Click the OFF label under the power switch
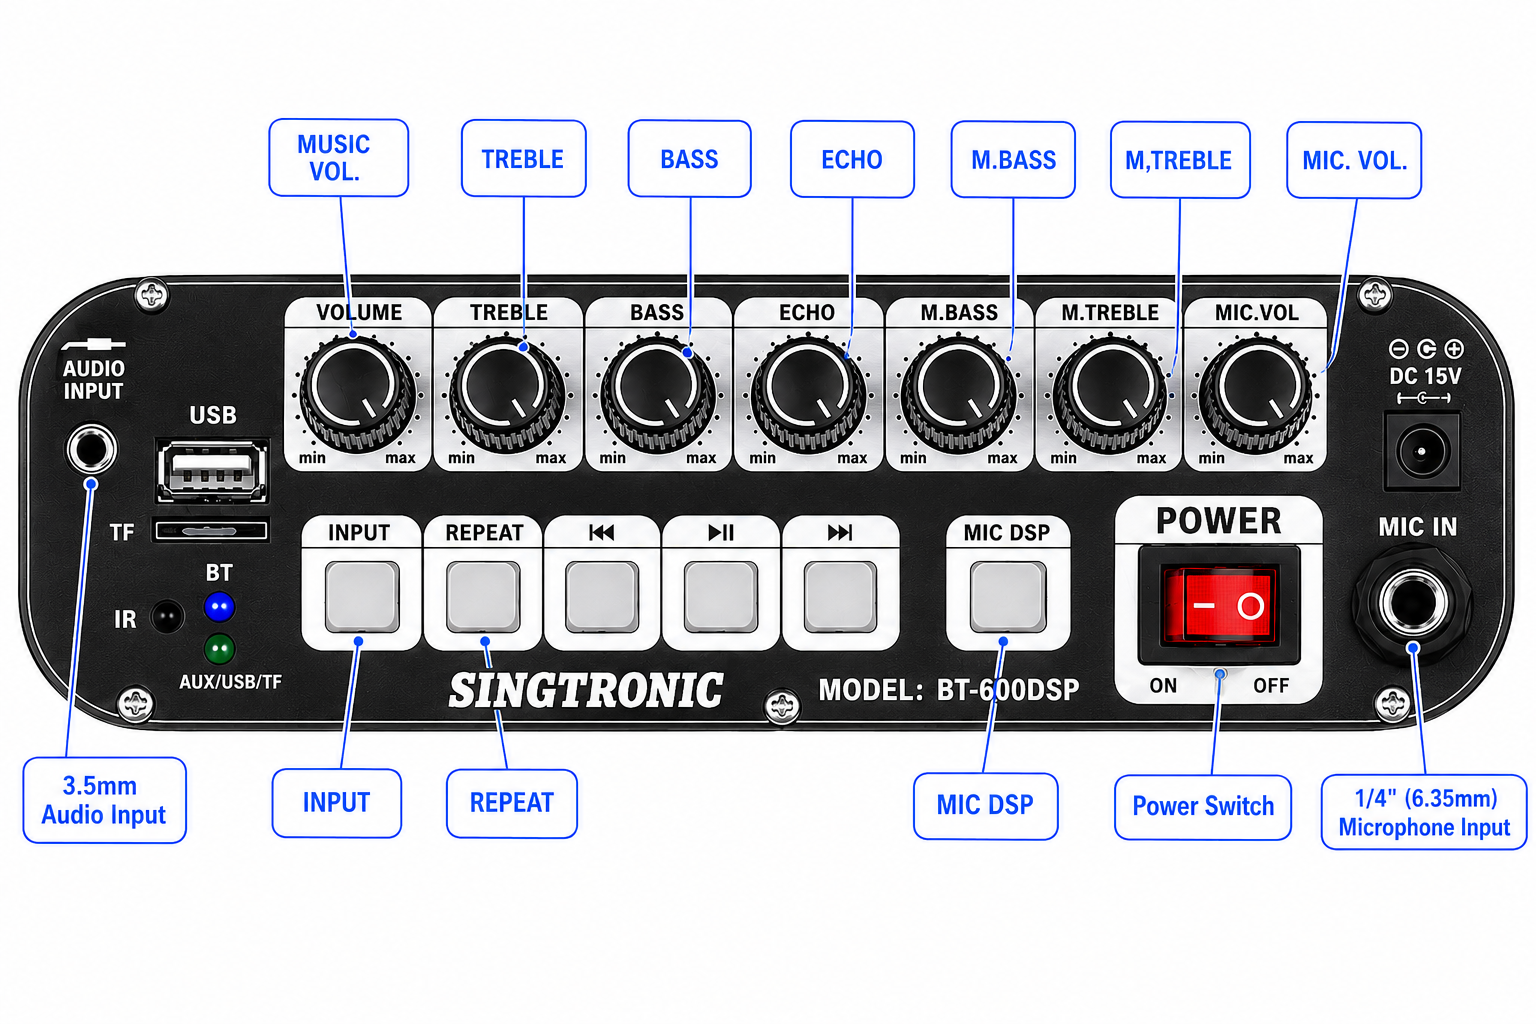The width and height of the screenshot is (1536, 1024). [x=1271, y=686]
